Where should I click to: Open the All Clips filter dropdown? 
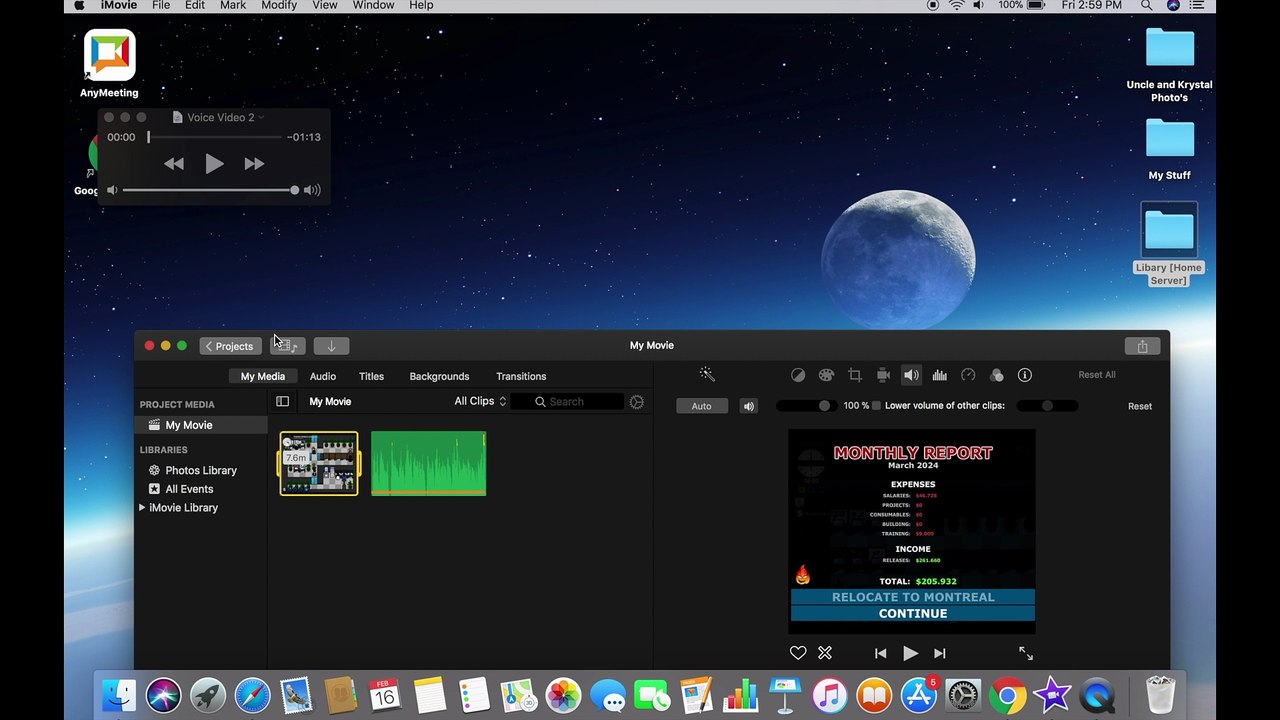point(480,401)
